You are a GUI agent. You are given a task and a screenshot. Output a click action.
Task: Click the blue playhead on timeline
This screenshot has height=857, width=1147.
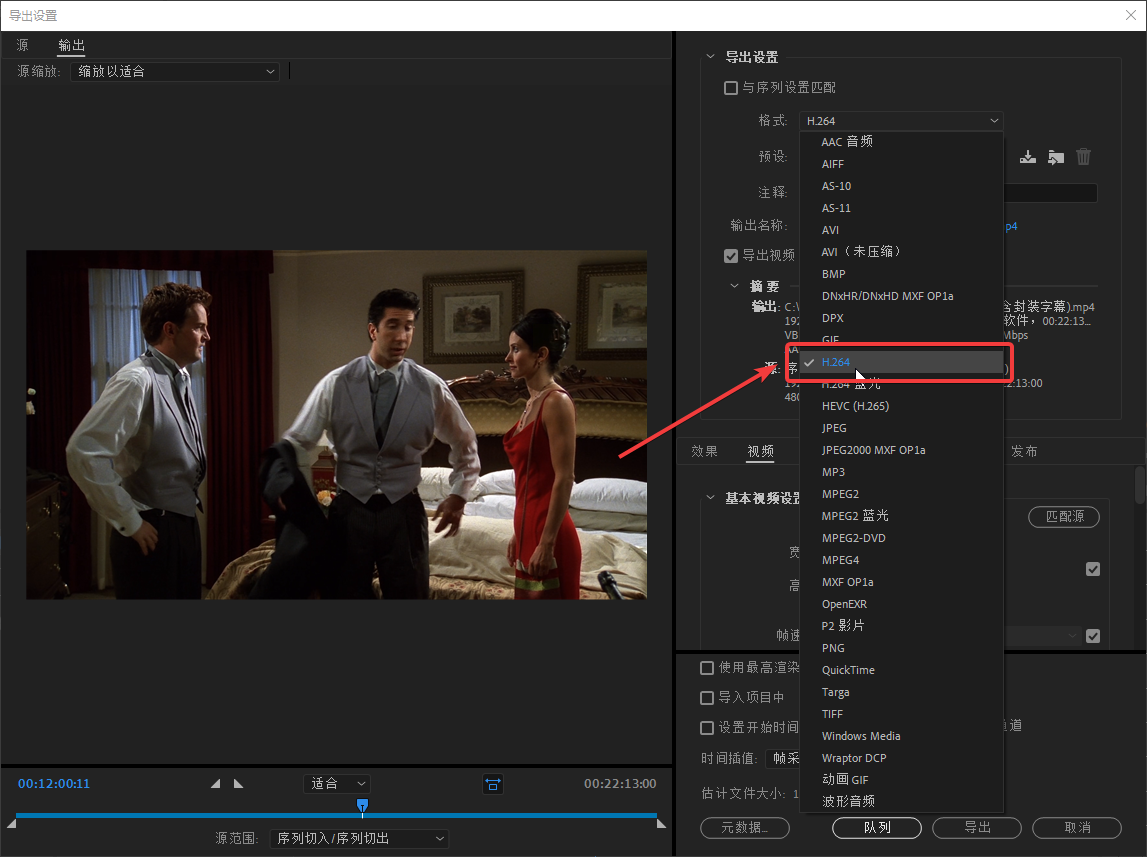[362, 805]
